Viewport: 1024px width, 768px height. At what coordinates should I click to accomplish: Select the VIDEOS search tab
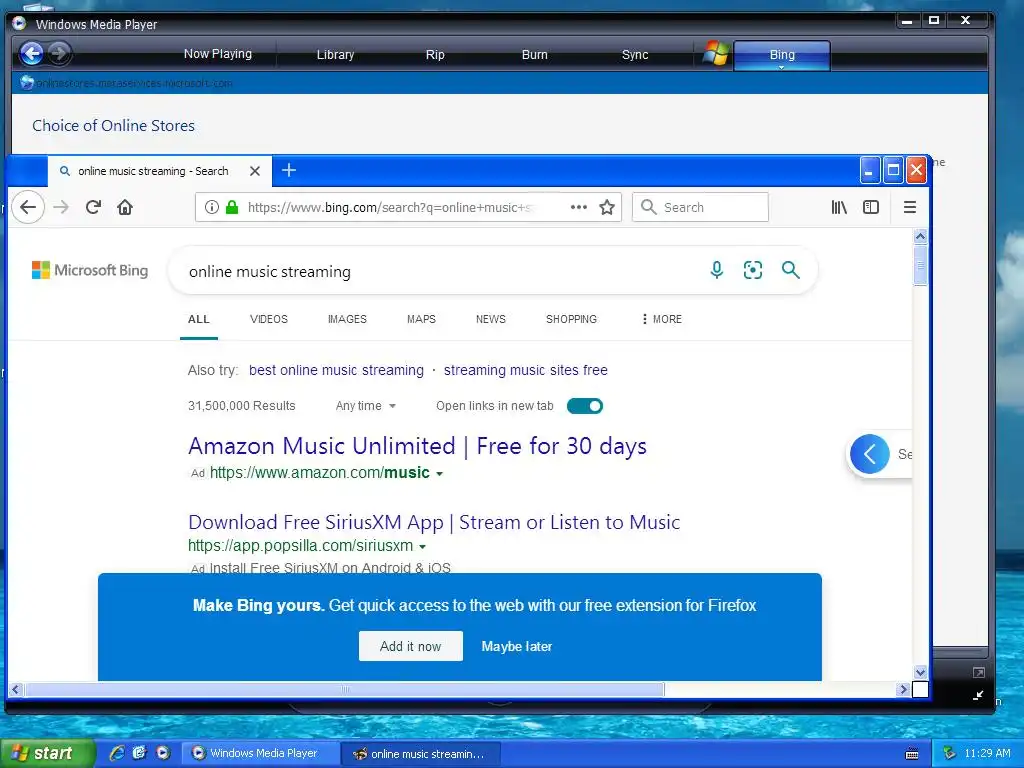point(268,319)
